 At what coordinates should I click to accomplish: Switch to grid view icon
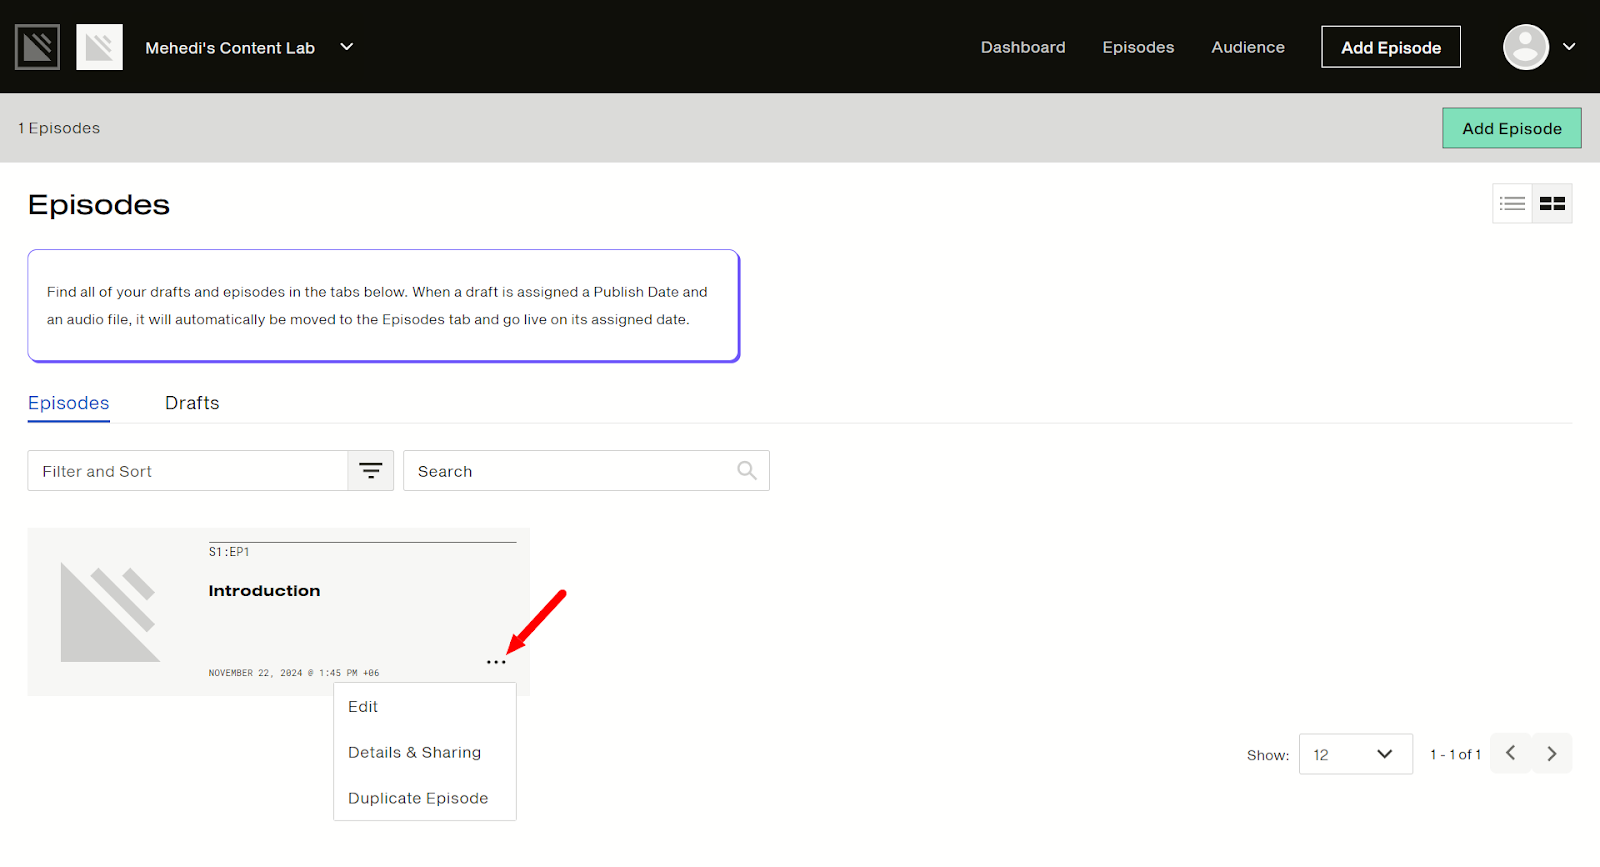pos(1552,203)
